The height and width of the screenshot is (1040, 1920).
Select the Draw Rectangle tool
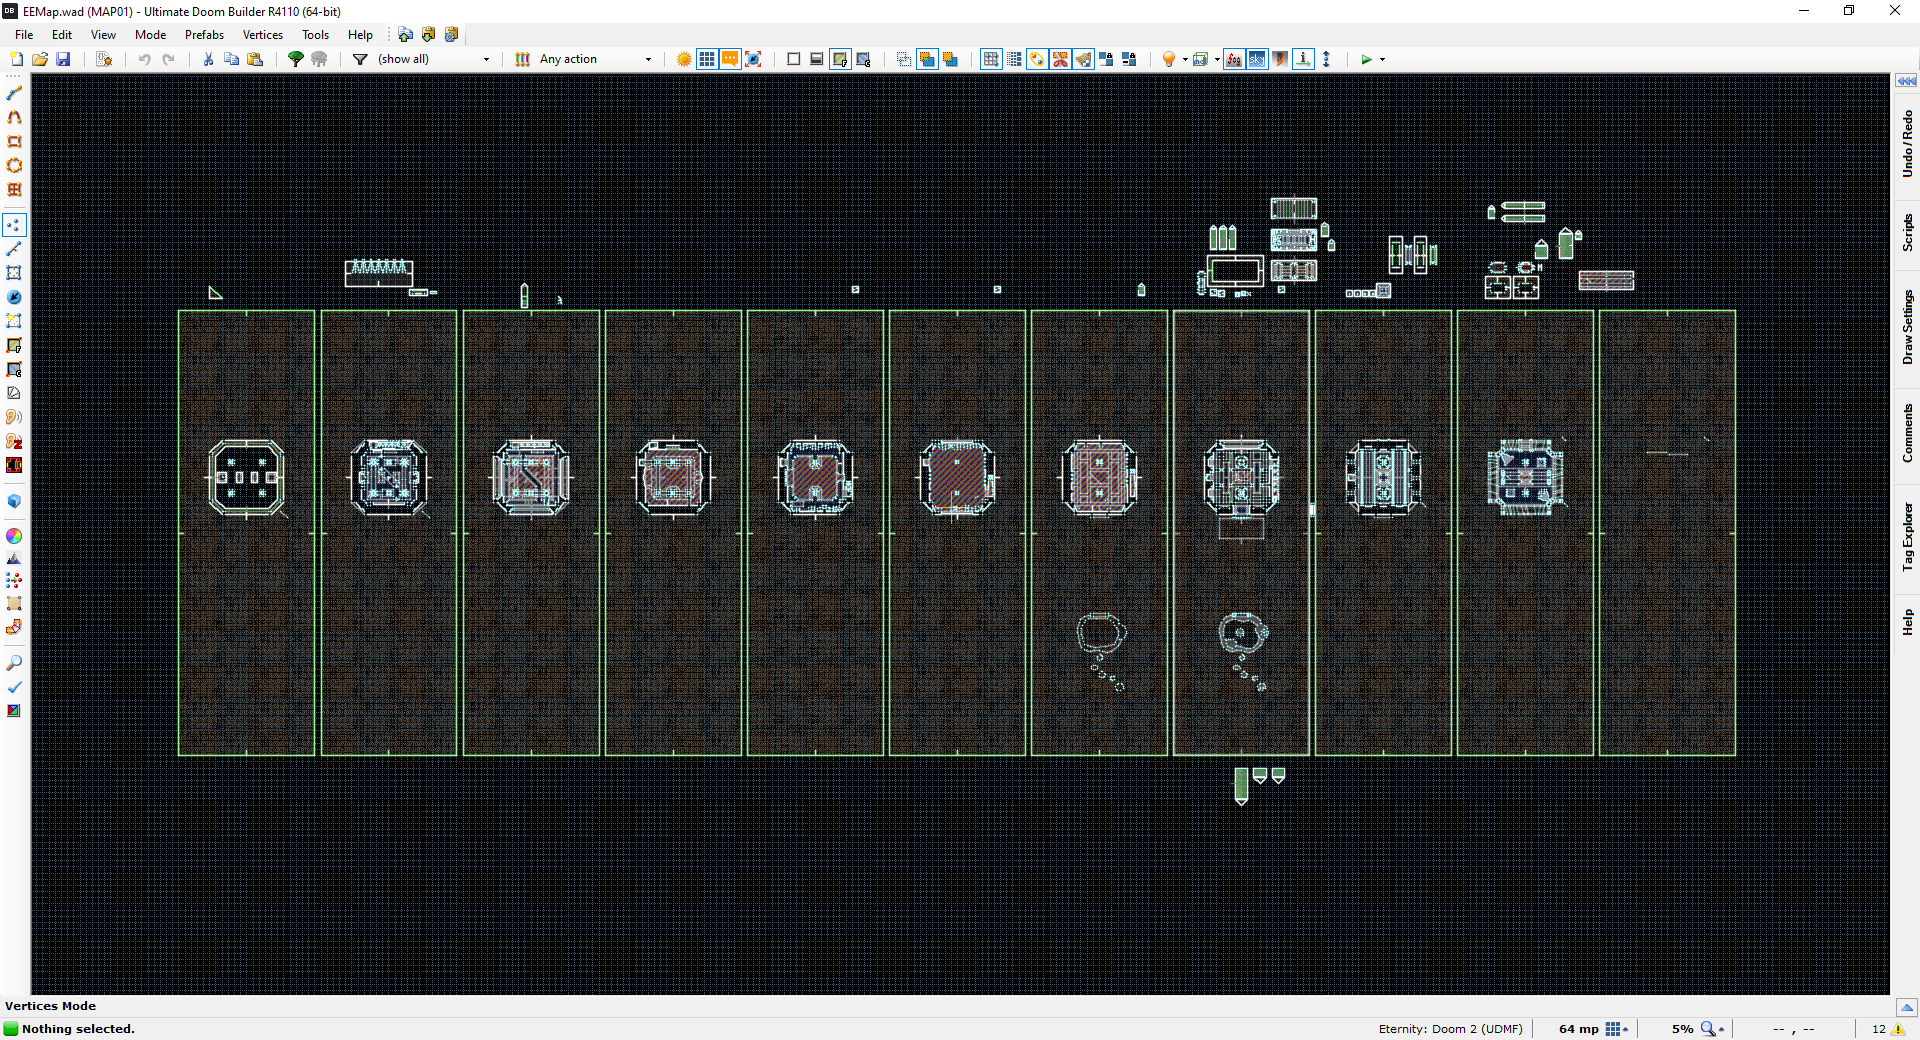coord(14,141)
